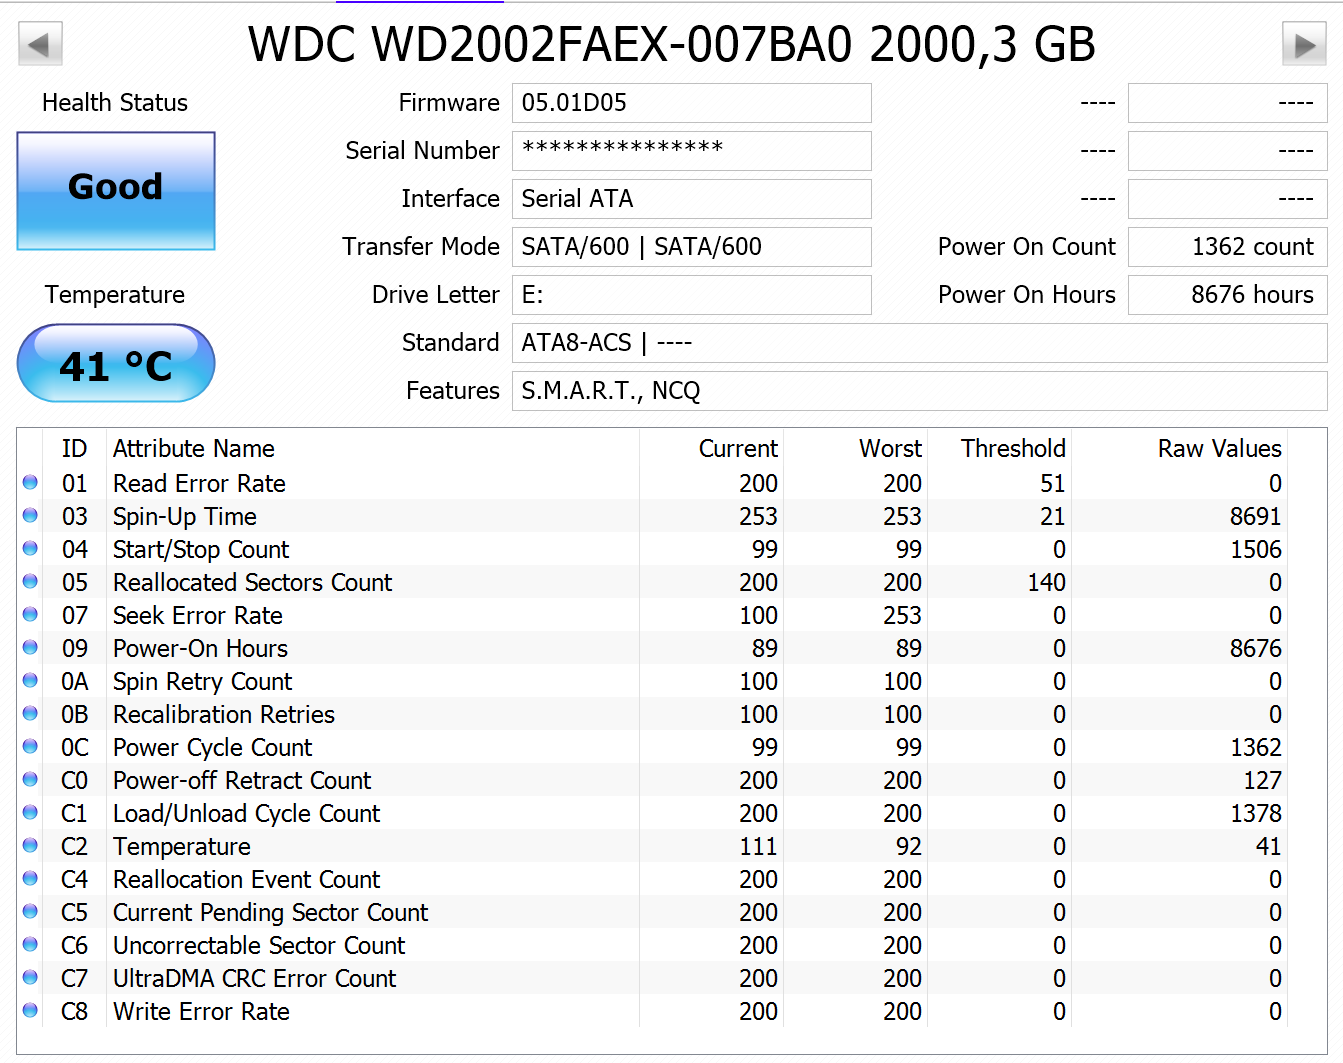This screenshot has height=1063, width=1343.
Task: Click the status dot for Temperature row
Action: coord(30,845)
